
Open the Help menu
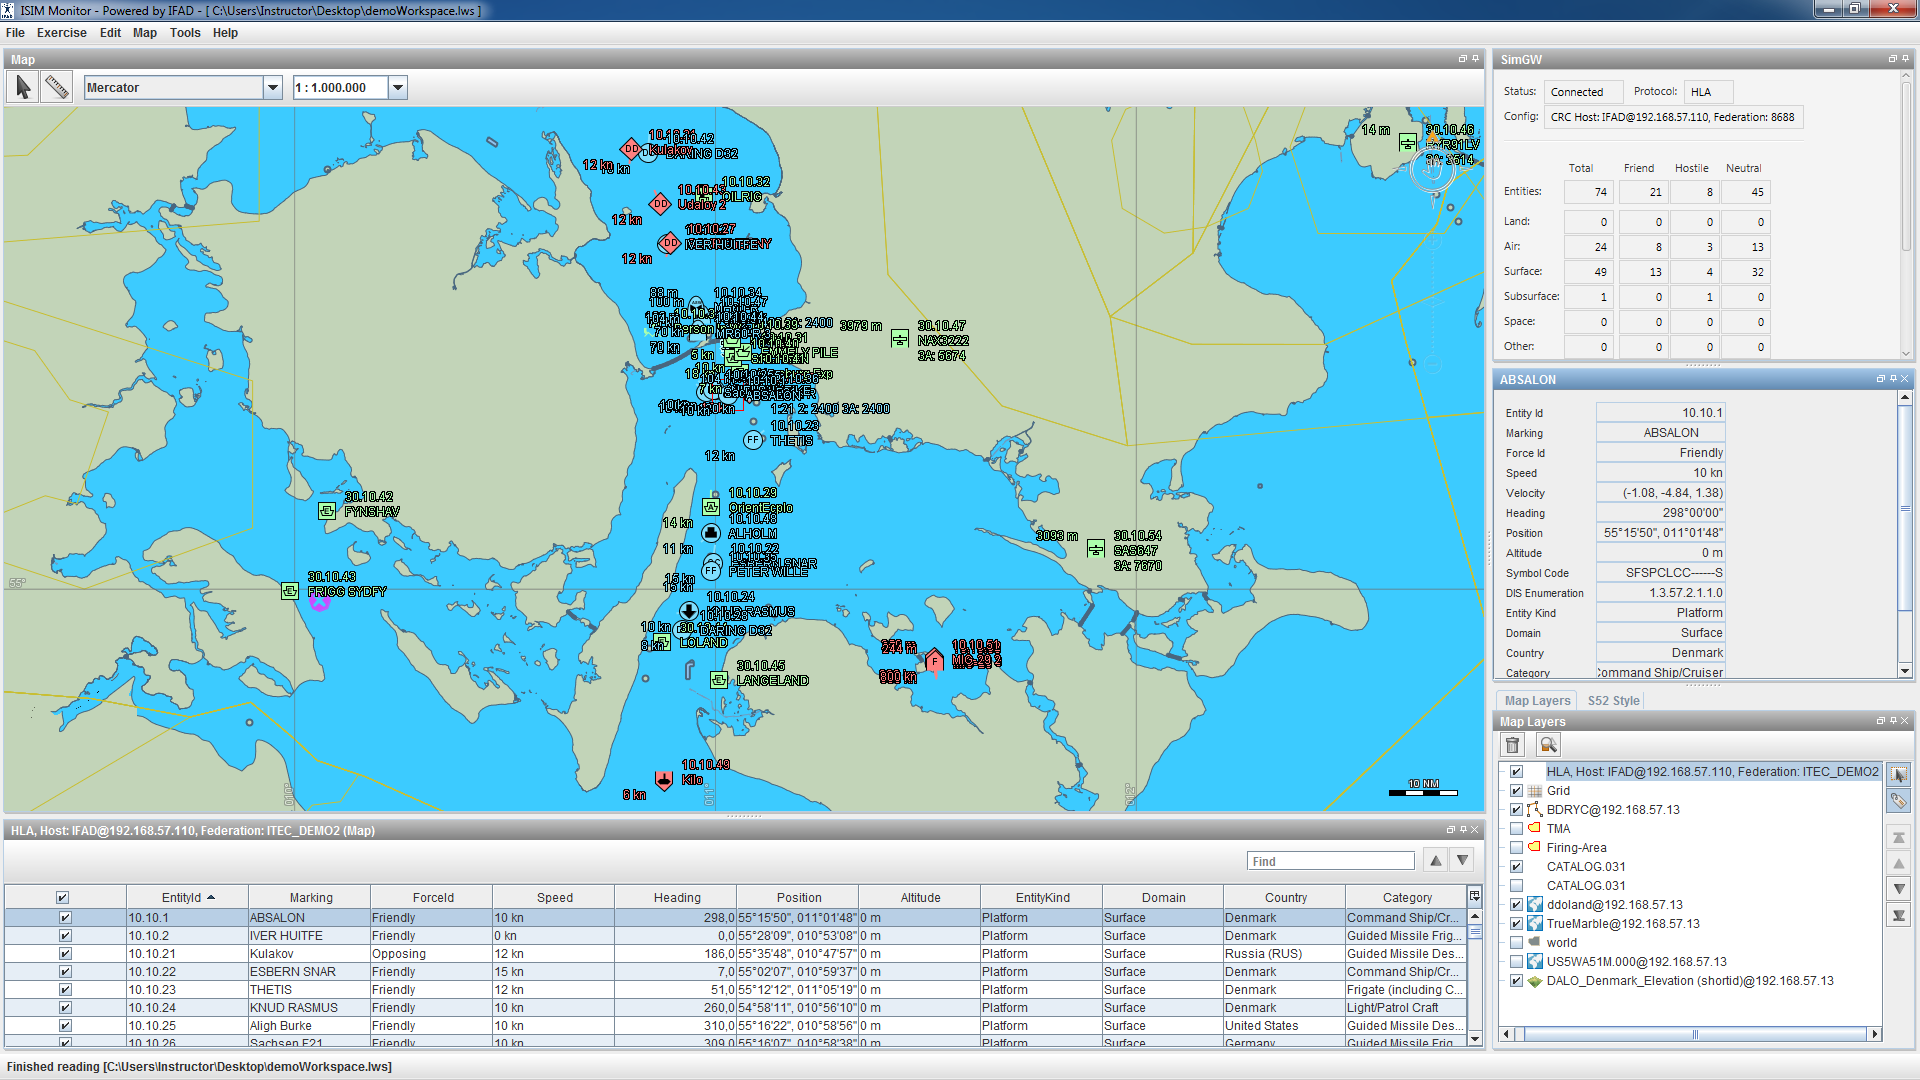coord(225,33)
